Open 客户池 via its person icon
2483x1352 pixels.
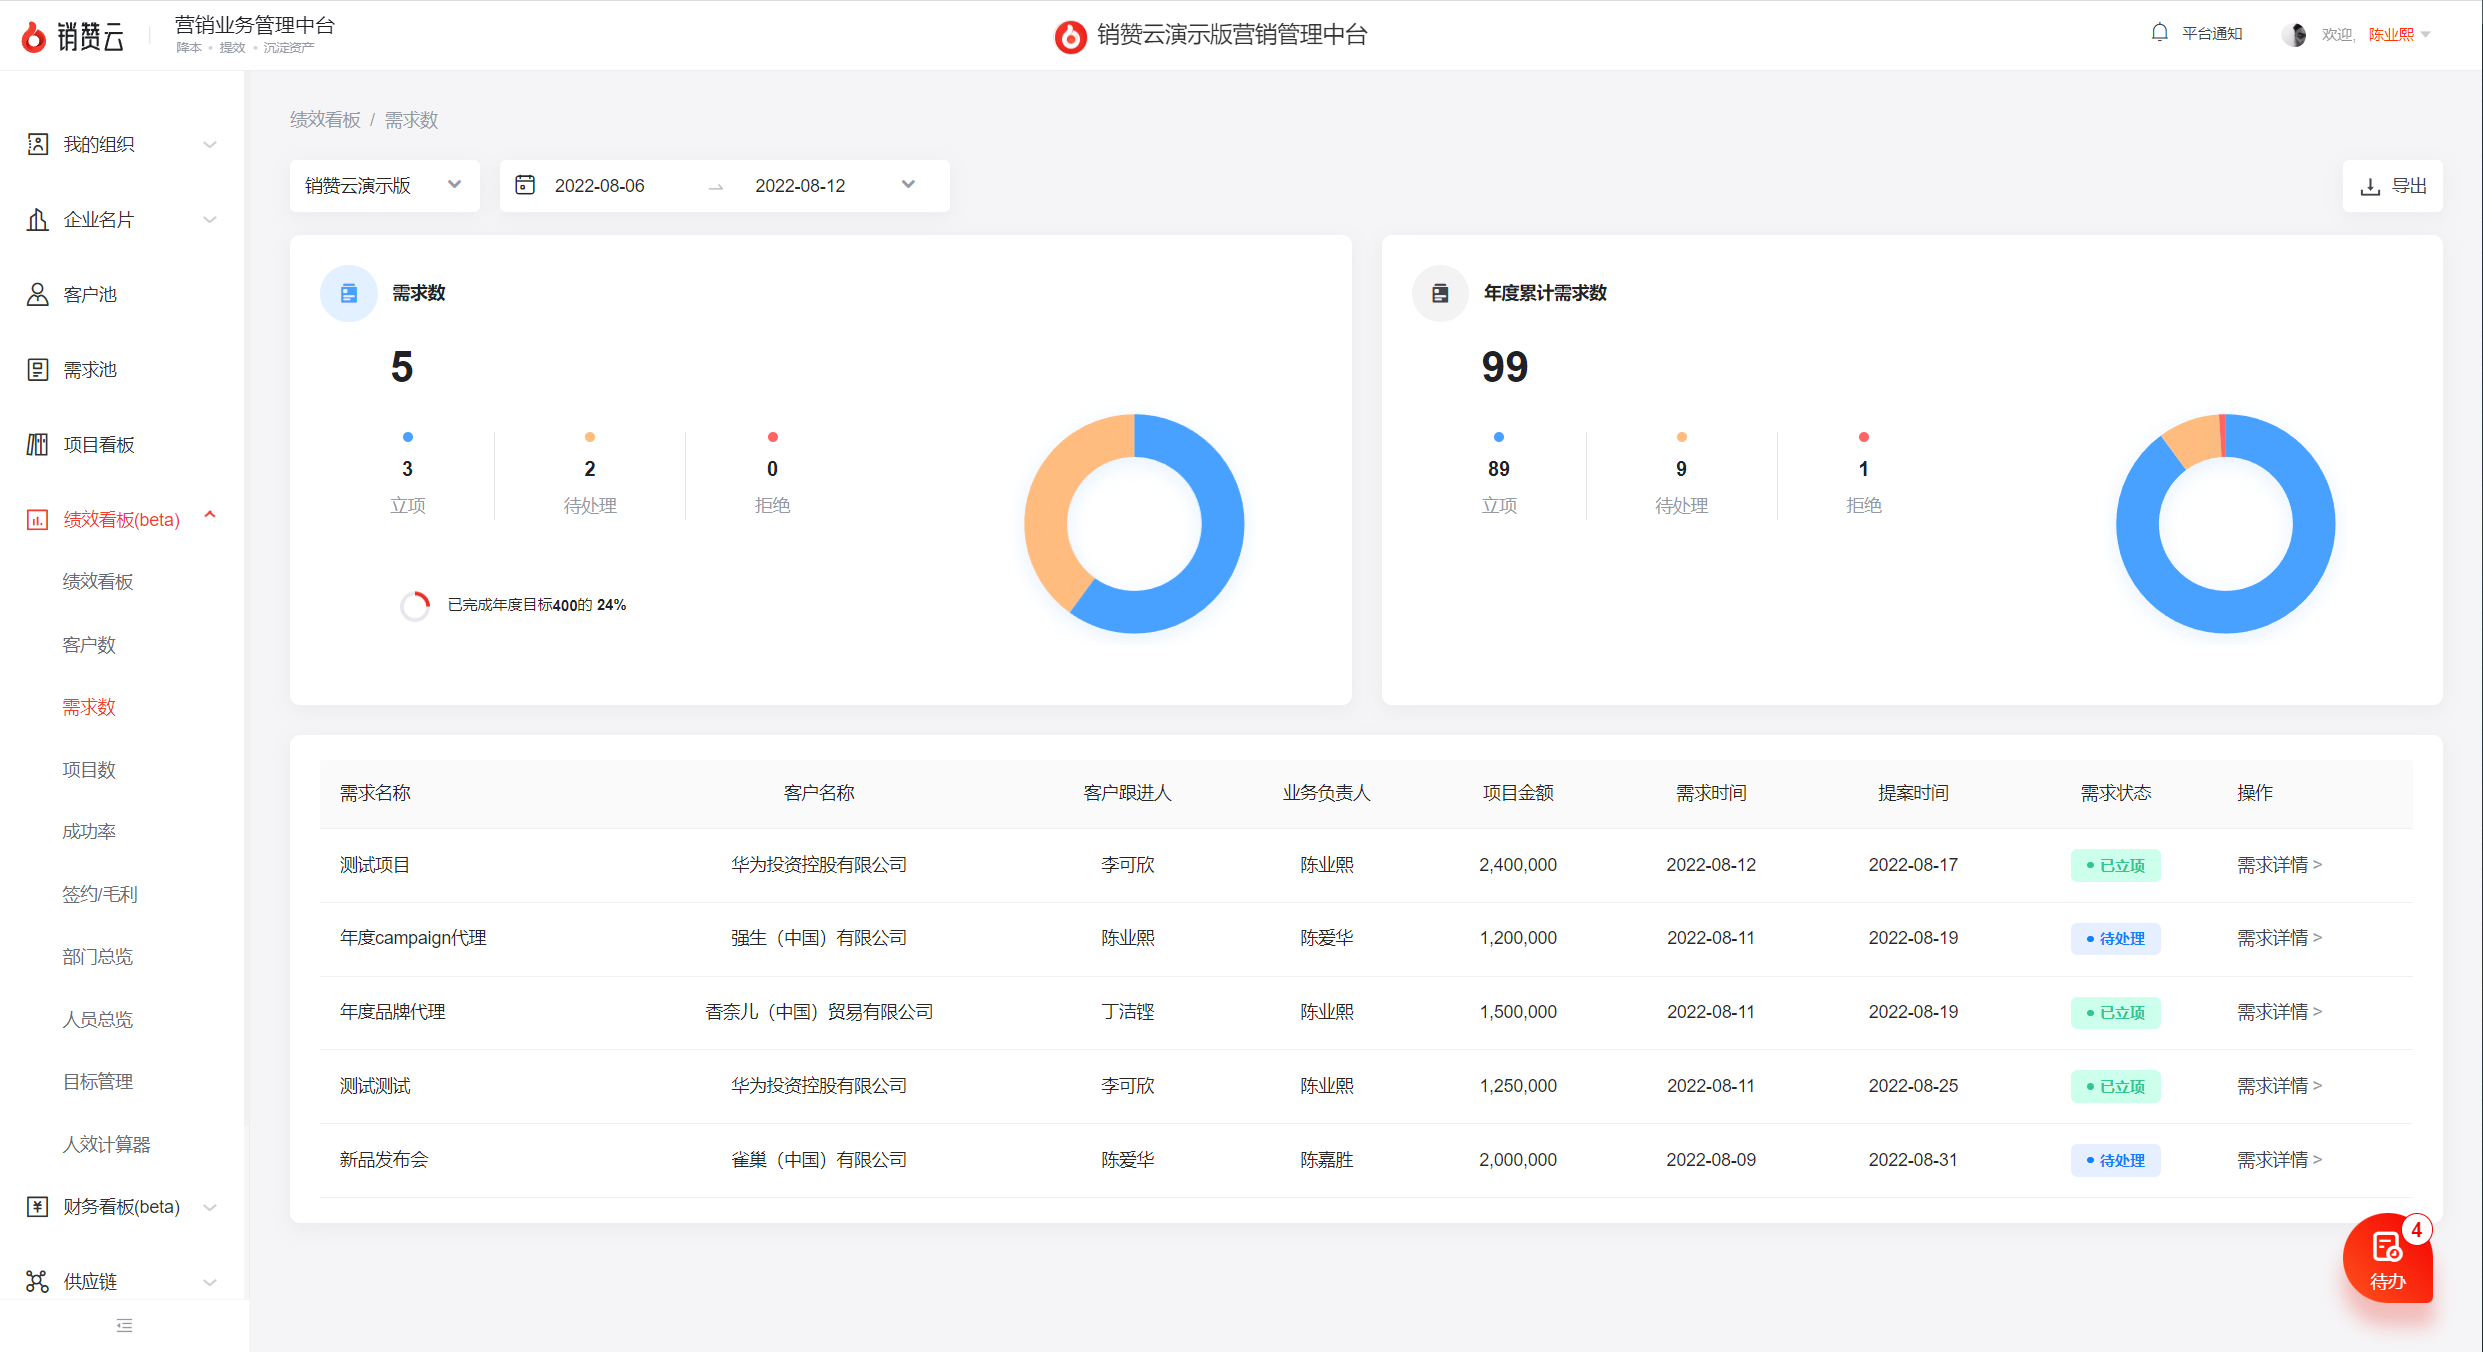[37, 294]
